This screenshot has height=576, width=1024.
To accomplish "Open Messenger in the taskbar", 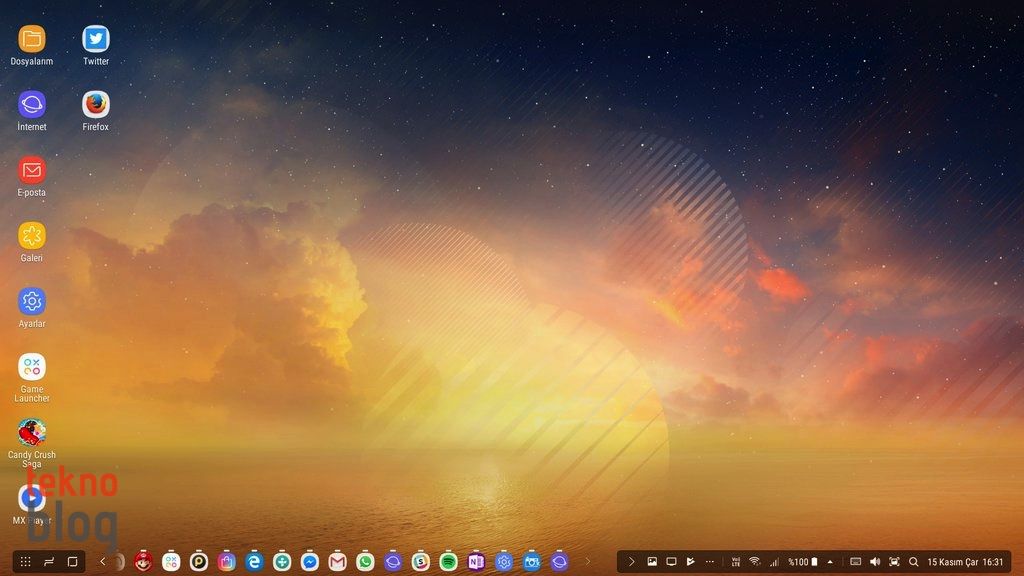I will [310, 562].
